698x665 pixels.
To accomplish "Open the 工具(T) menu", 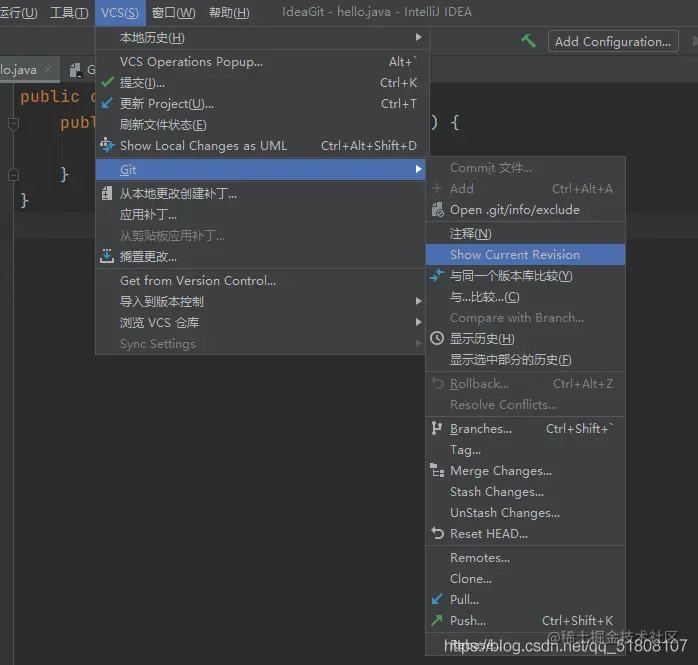I will [x=69, y=12].
